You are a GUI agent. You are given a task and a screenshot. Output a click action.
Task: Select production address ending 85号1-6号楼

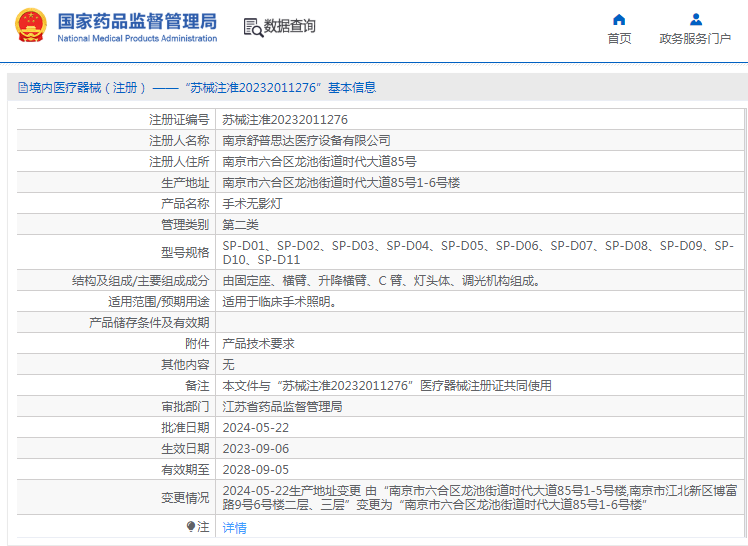point(341,183)
